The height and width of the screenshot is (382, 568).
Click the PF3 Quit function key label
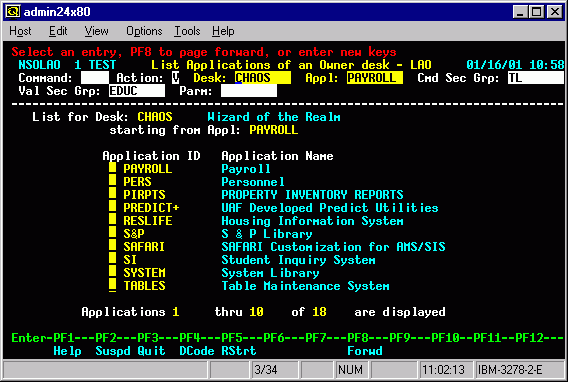(x=151, y=350)
